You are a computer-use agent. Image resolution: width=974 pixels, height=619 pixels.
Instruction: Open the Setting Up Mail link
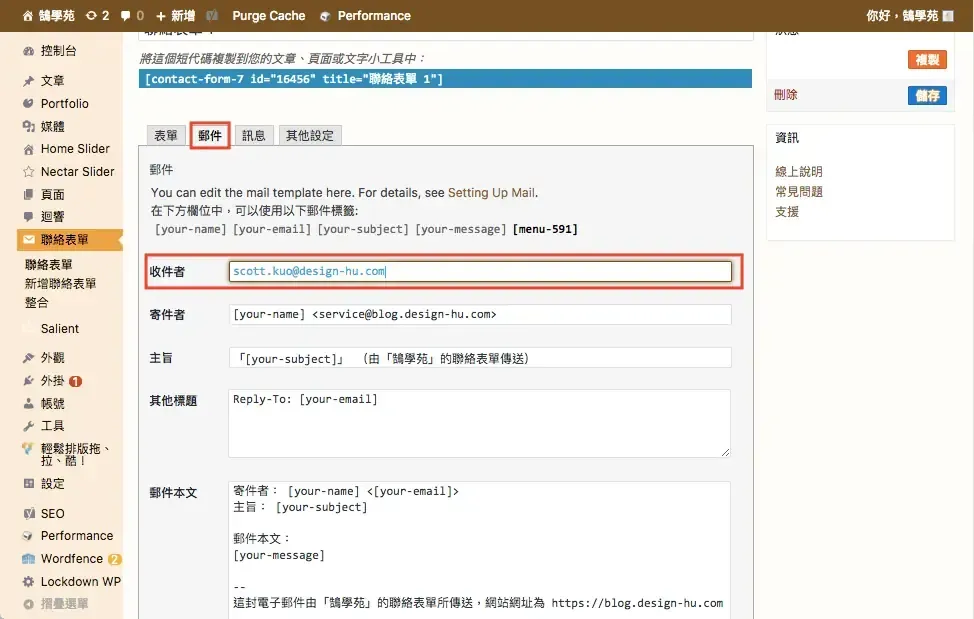[492, 193]
